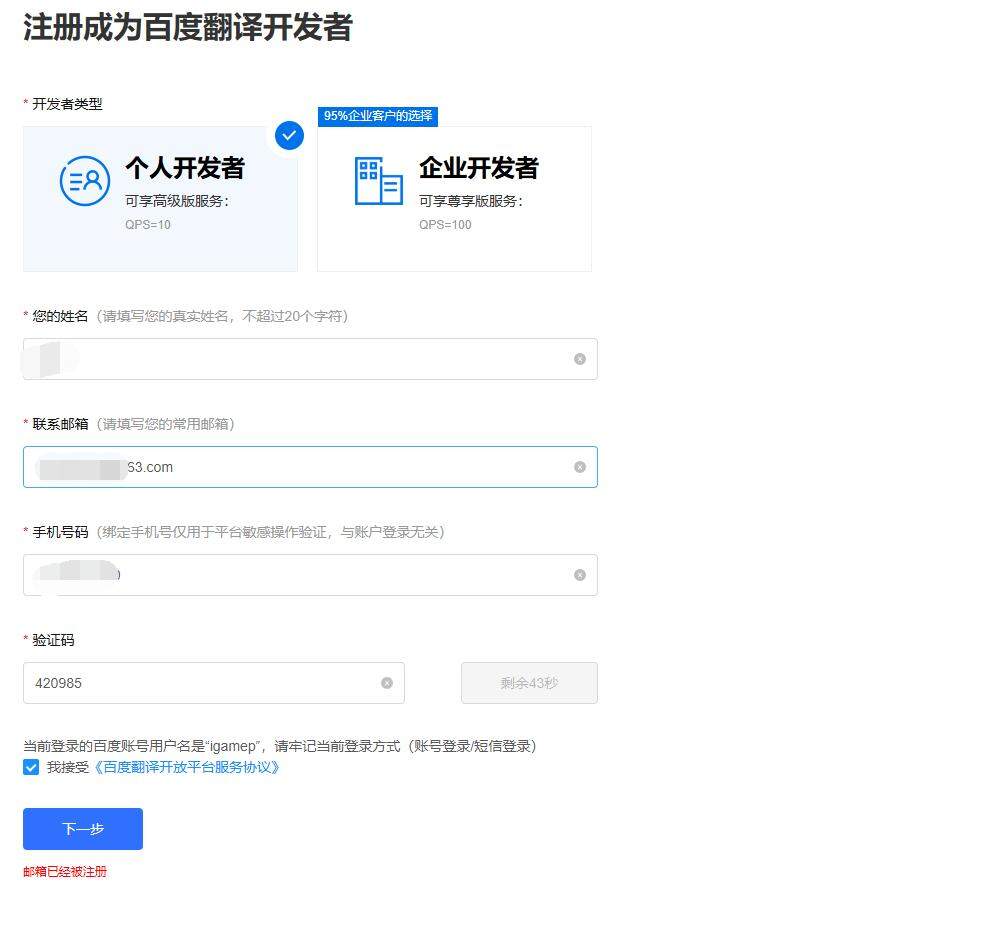Click the 剩余43秒 countdown button
This screenshot has width=1000, height=933.
point(529,683)
